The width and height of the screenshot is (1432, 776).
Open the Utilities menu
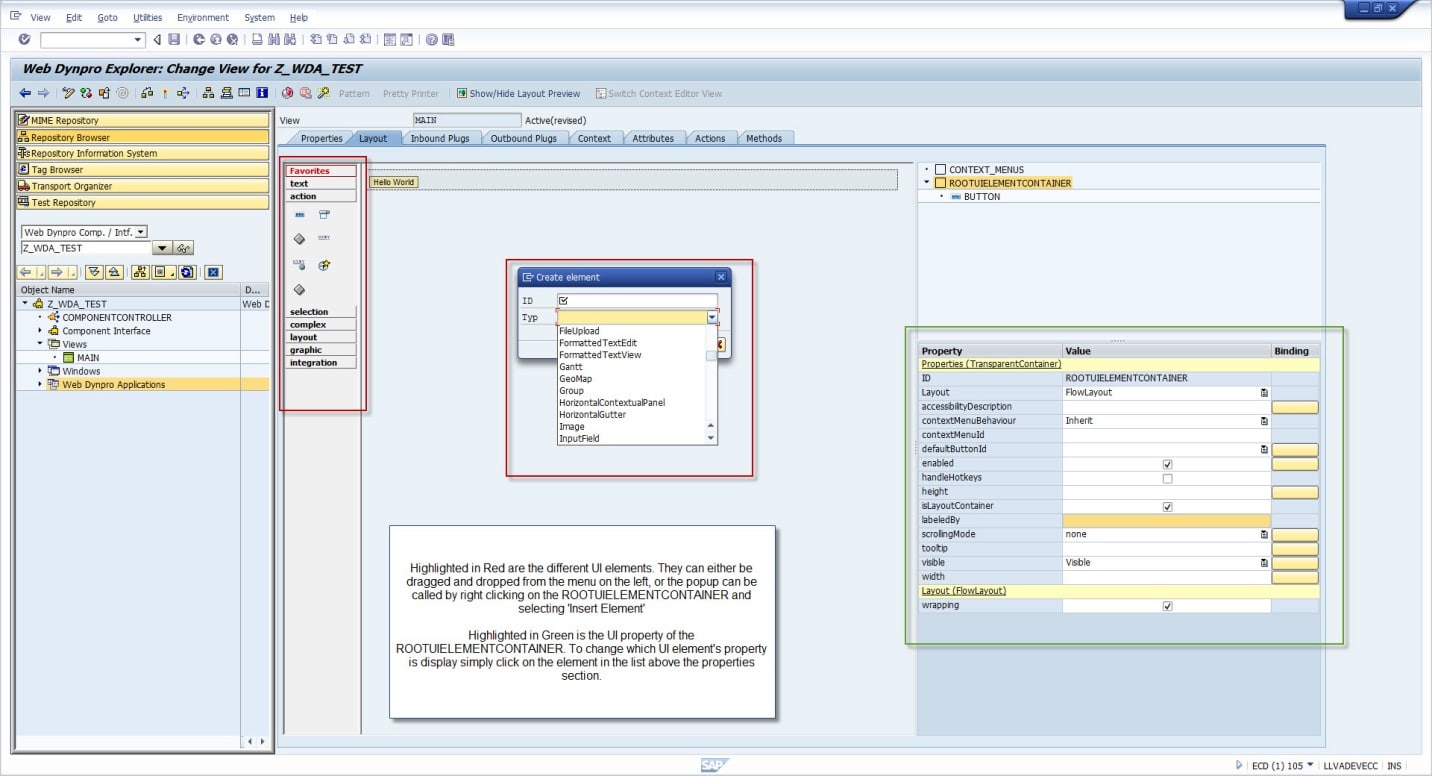pos(147,18)
